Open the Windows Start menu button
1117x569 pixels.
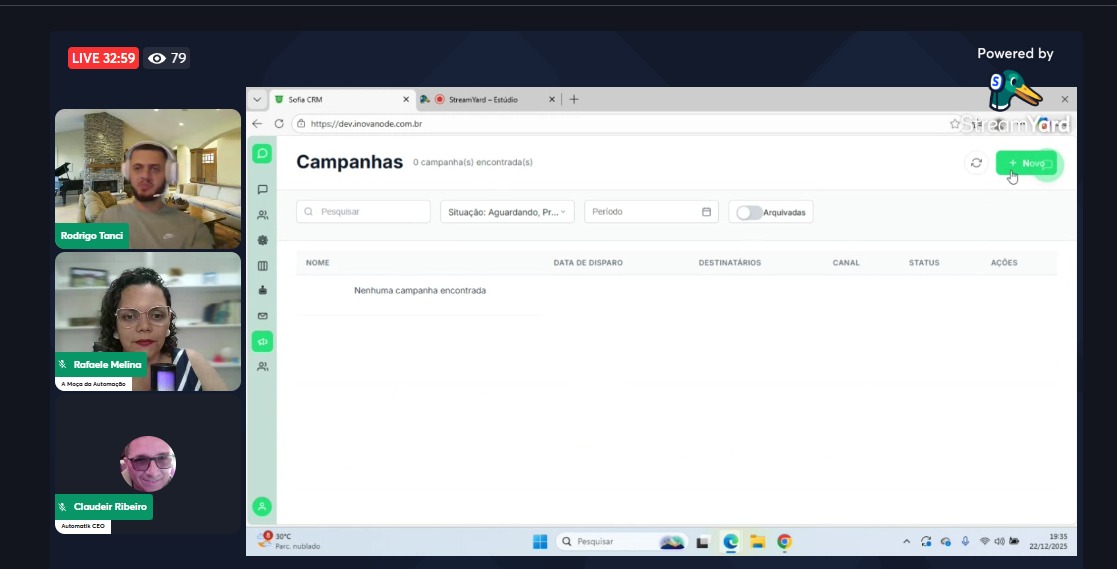[x=540, y=542]
